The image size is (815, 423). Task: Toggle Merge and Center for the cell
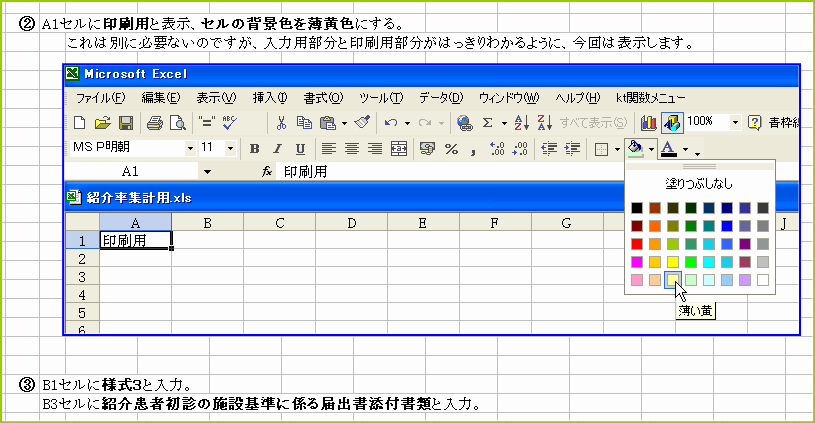tap(399, 149)
